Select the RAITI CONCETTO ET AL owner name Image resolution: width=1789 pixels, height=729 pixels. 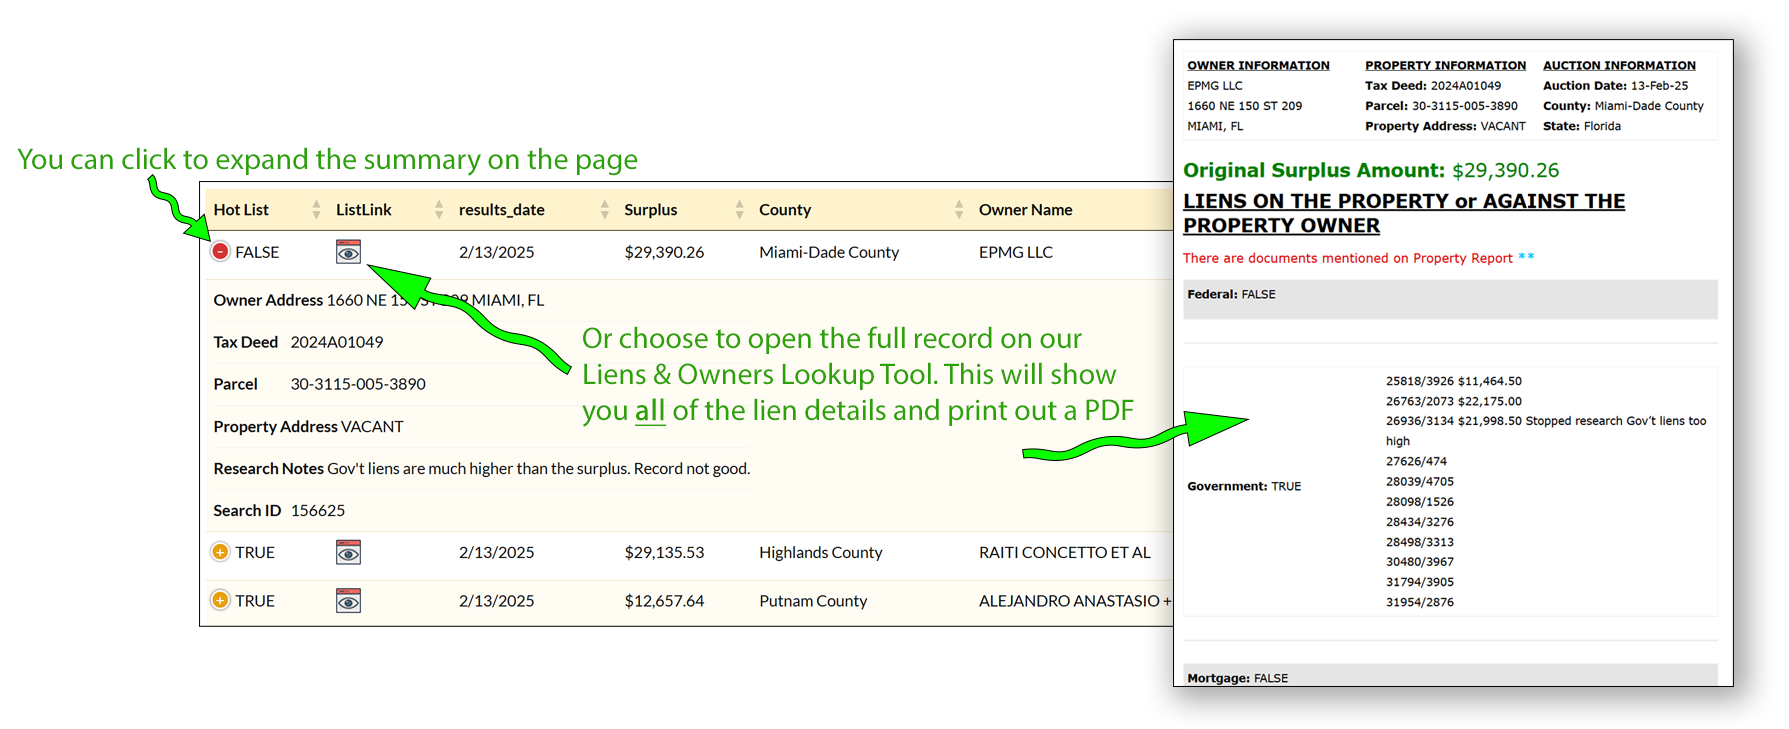point(1064,552)
